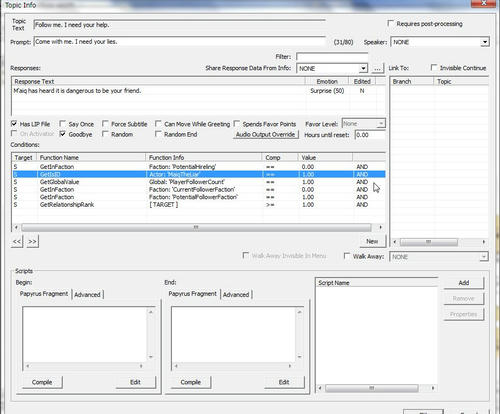Click the previous info '<<' button
The height and width of the screenshot is (414, 500).
[x=17, y=241]
